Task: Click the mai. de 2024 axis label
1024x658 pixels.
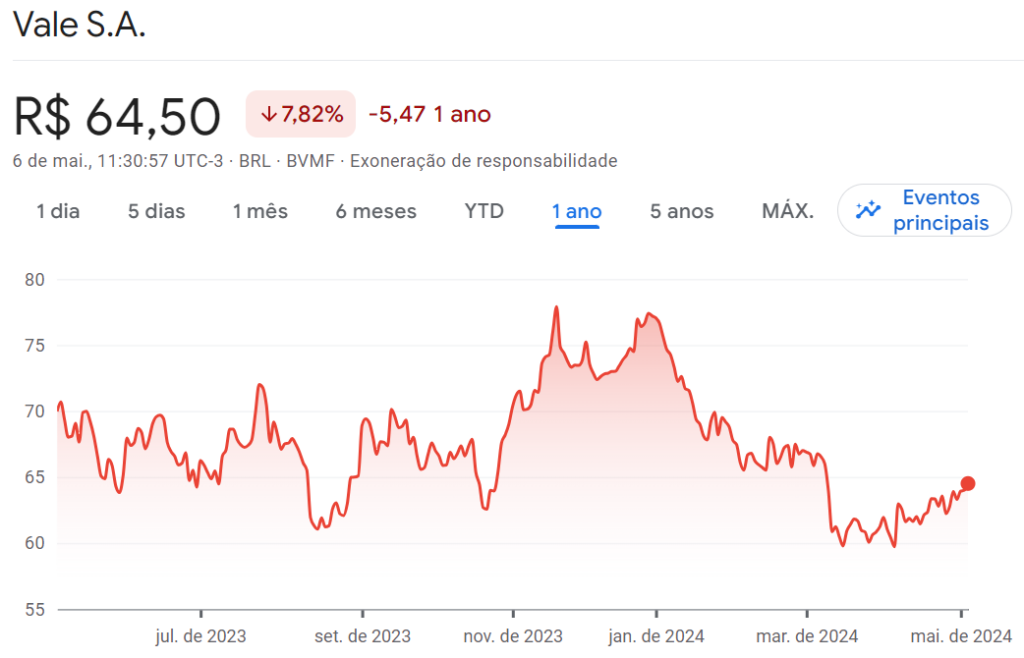Action: 961,636
